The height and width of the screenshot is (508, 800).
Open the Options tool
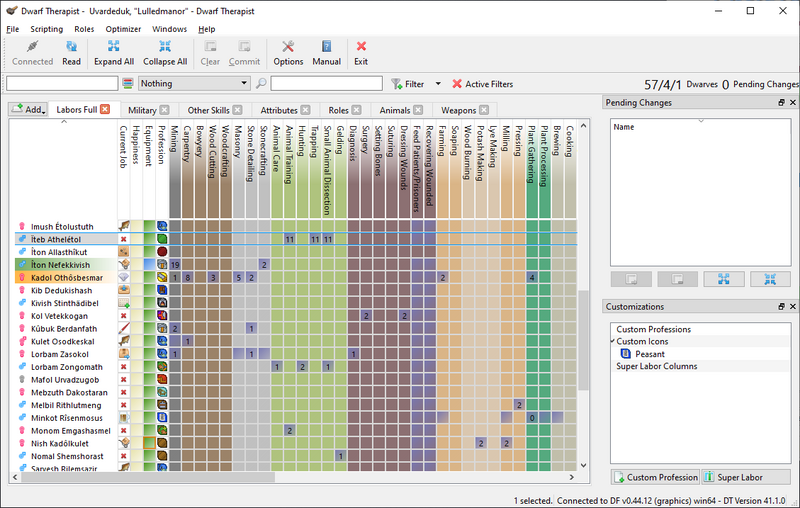(288, 53)
